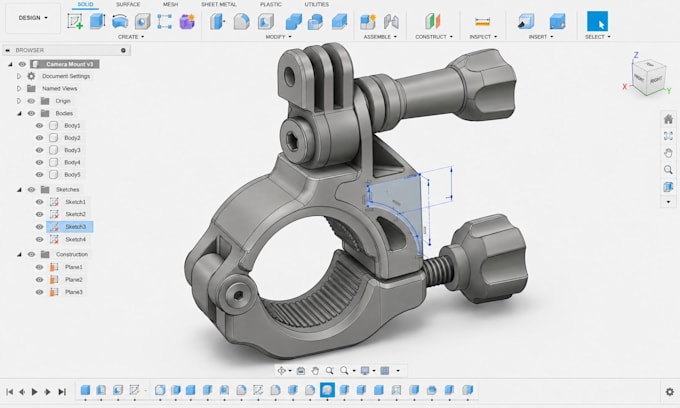Switch to the SHEET METAL tab
The image size is (680, 408).
tap(219, 4)
